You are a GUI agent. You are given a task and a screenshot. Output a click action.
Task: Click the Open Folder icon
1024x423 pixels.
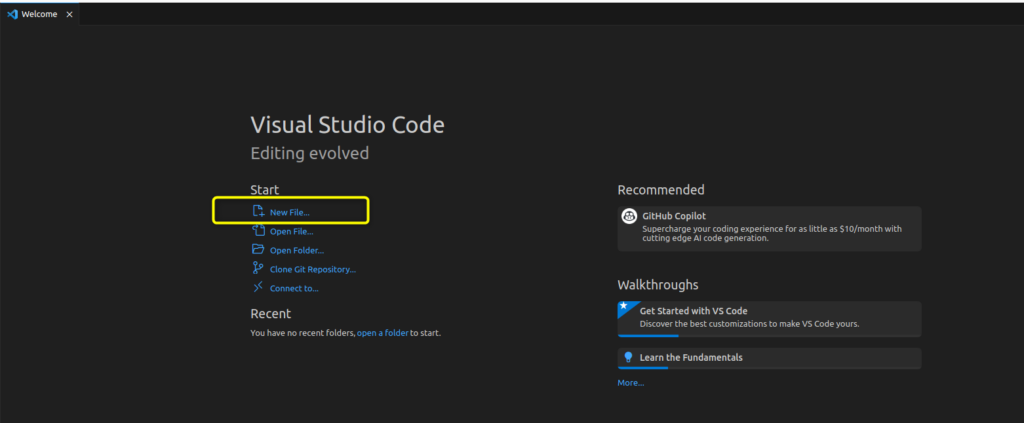[x=258, y=250]
